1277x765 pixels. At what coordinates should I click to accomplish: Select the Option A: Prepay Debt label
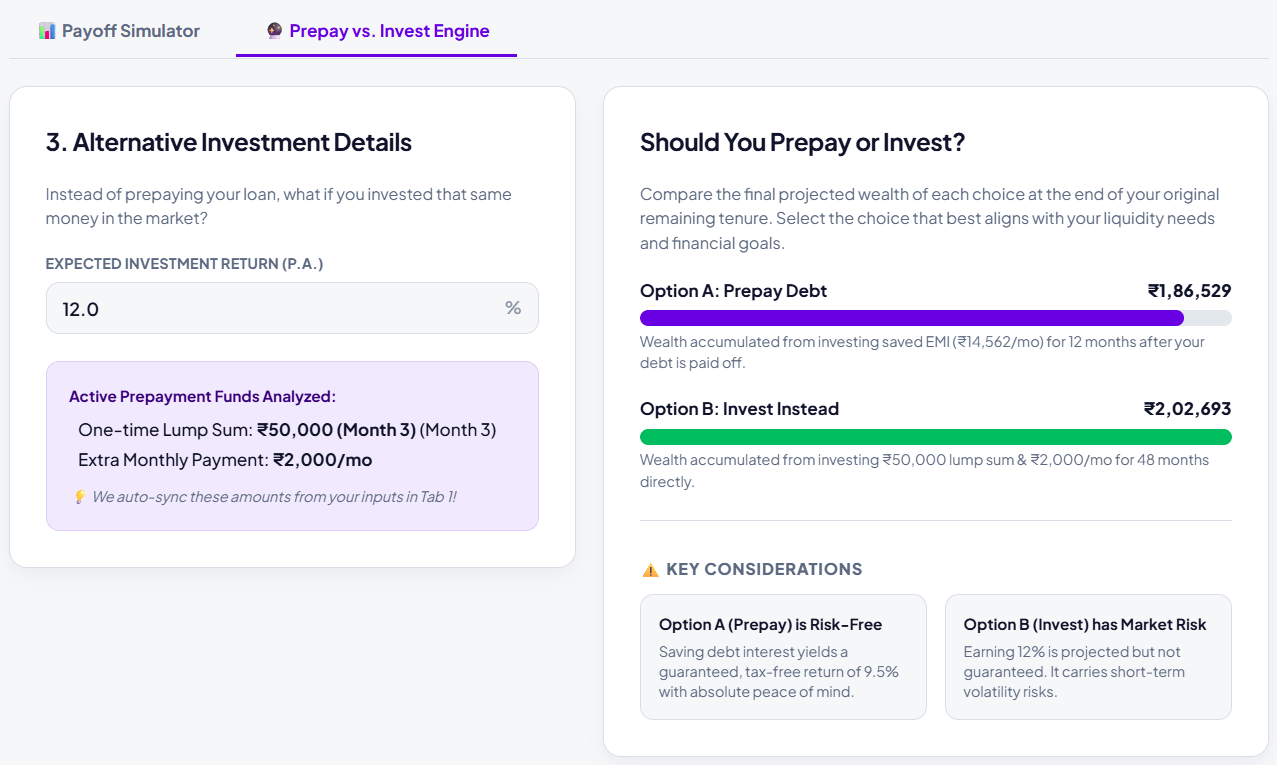[734, 291]
